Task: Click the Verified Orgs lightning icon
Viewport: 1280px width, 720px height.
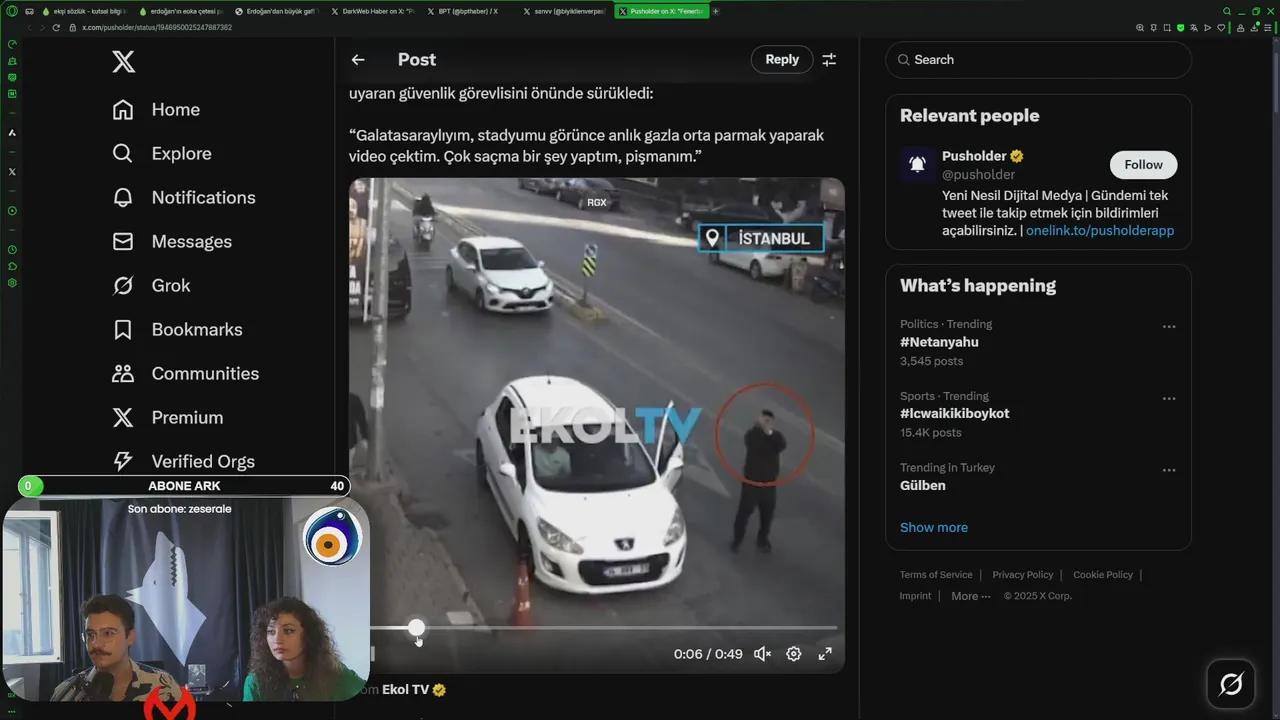Action: [123, 462]
